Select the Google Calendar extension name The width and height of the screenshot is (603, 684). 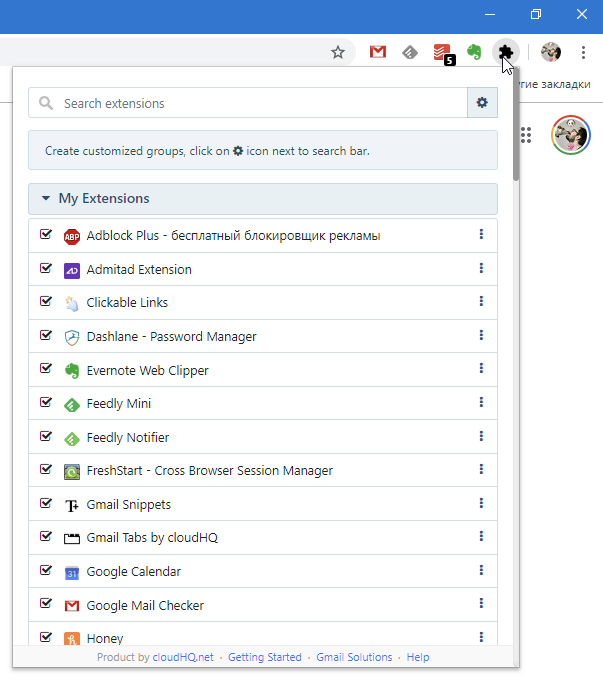click(134, 572)
